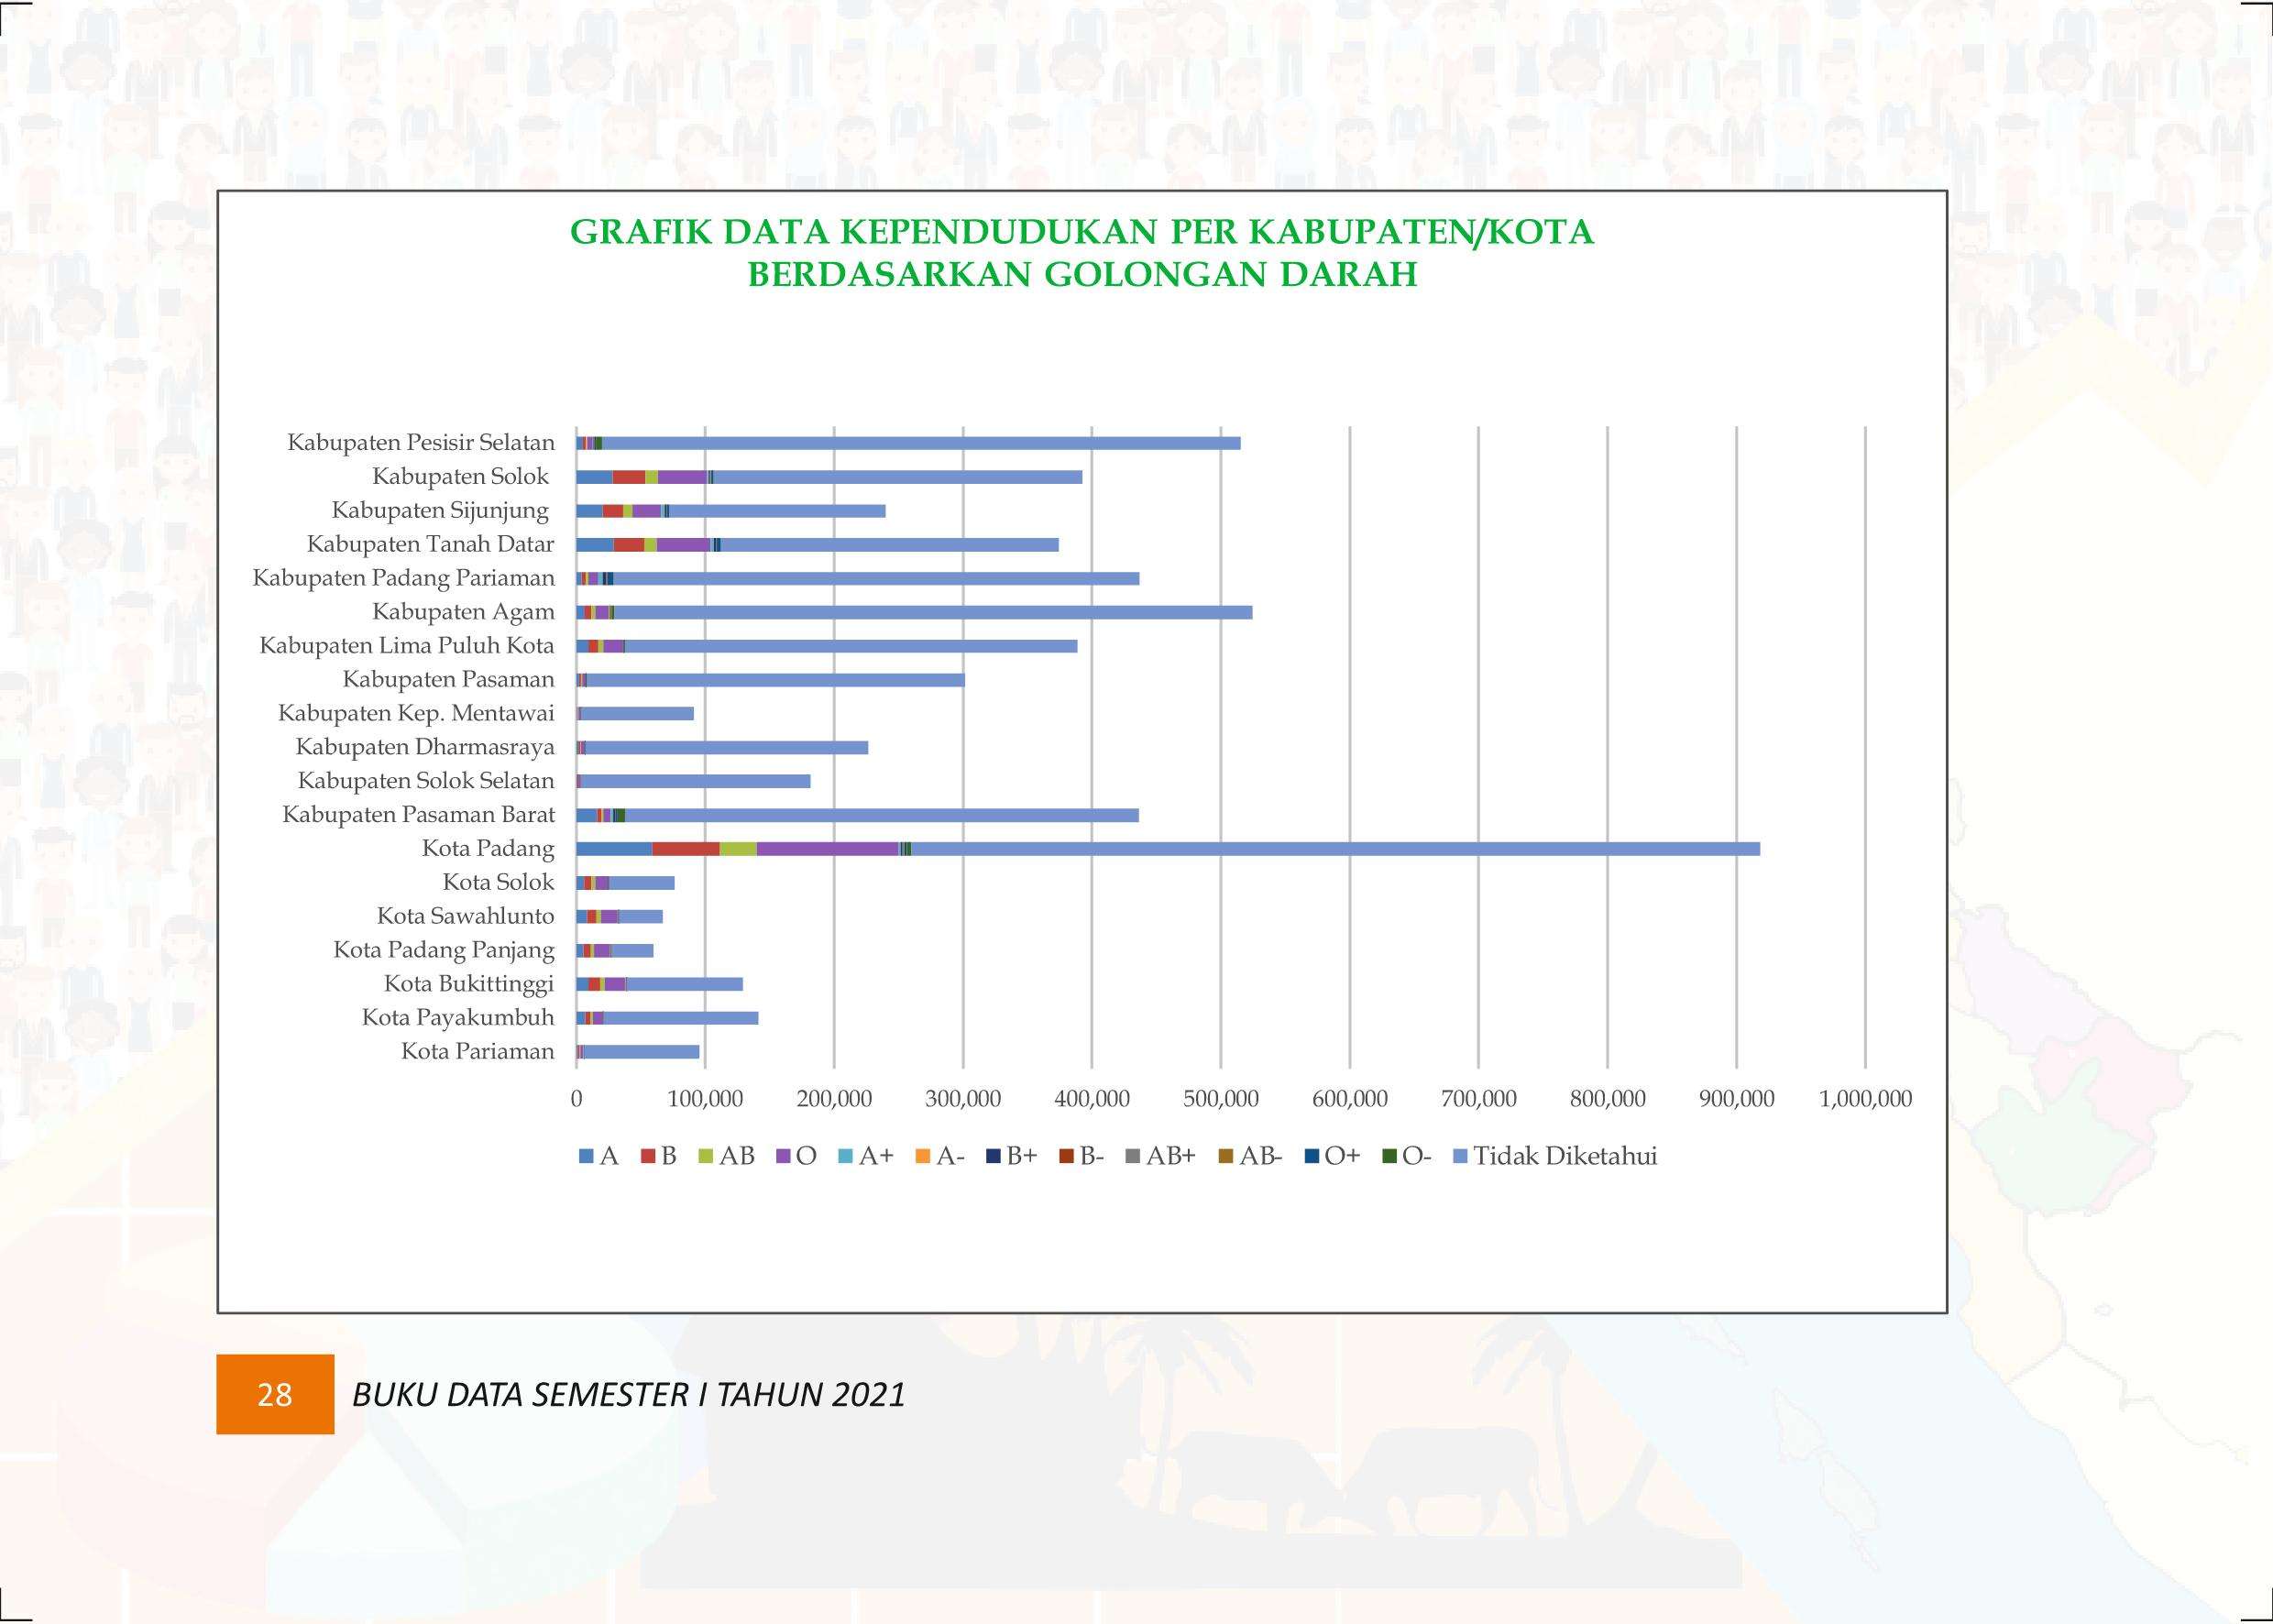Click the dark navy 'B+' legend swatch
The image size is (2273, 1624).
pos(993,1157)
